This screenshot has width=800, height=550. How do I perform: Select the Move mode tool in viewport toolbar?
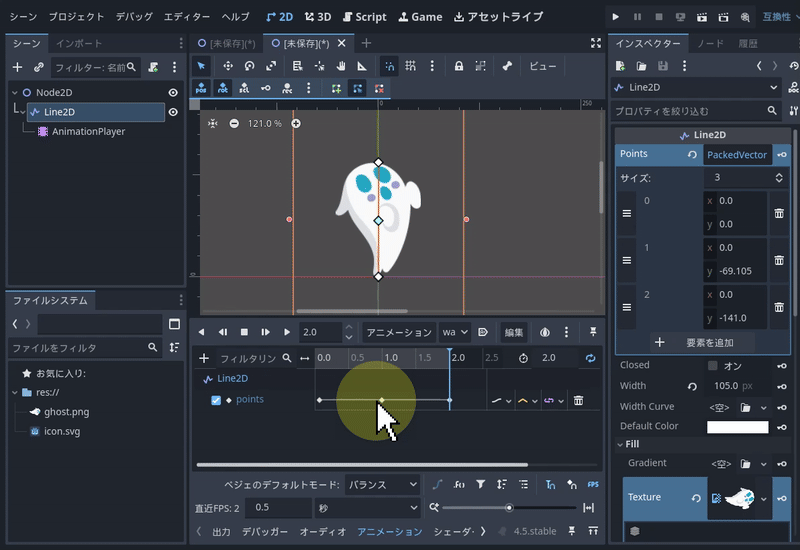pyautogui.click(x=228, y=66)
